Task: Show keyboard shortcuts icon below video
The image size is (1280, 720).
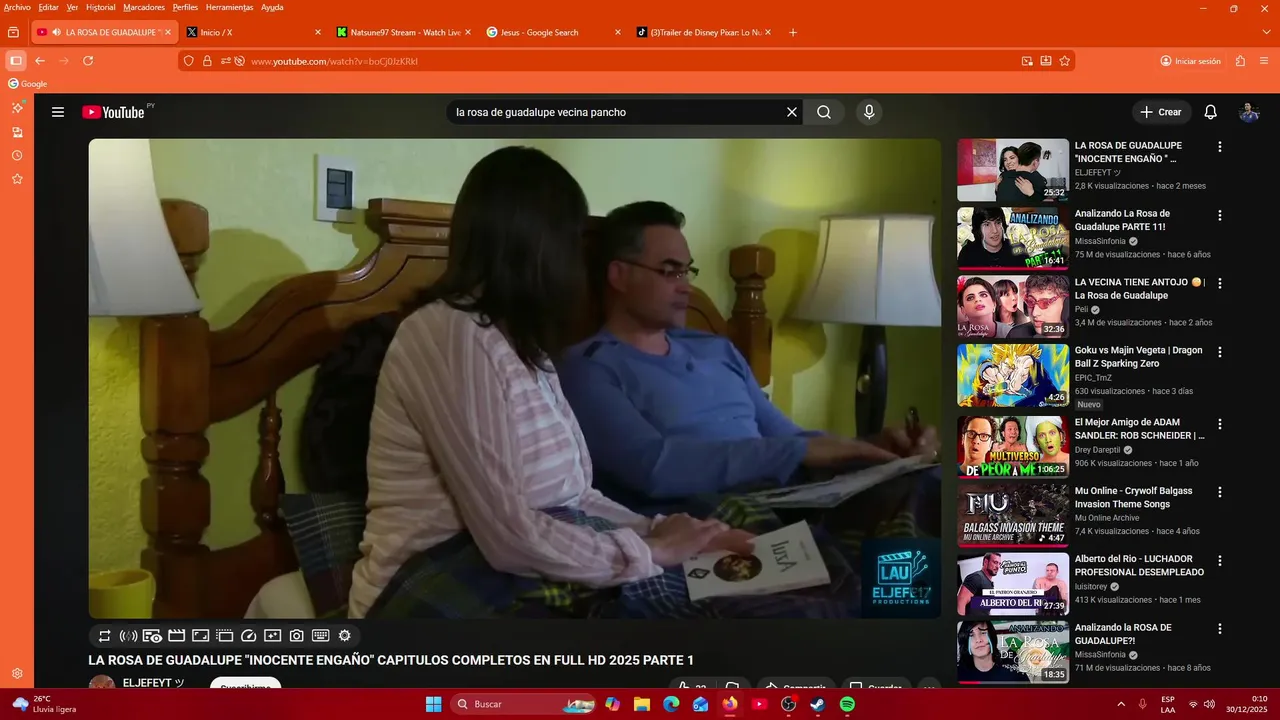Action: click(321, 635)
